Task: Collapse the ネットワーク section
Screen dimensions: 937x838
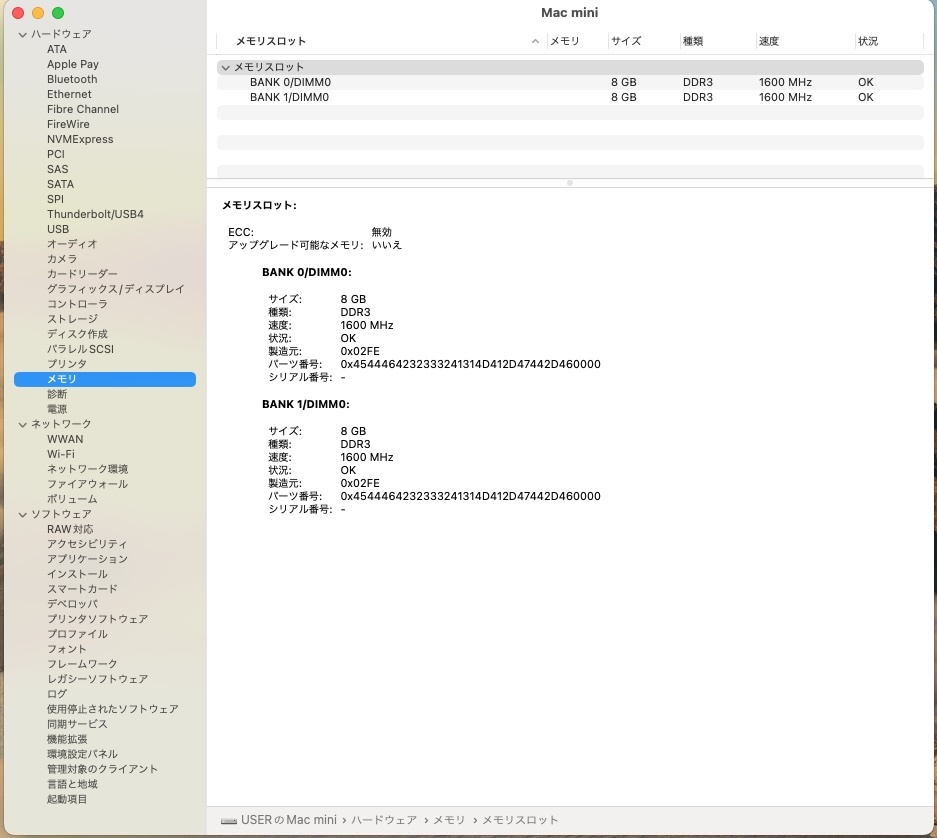Action: [x=23, y=424]
